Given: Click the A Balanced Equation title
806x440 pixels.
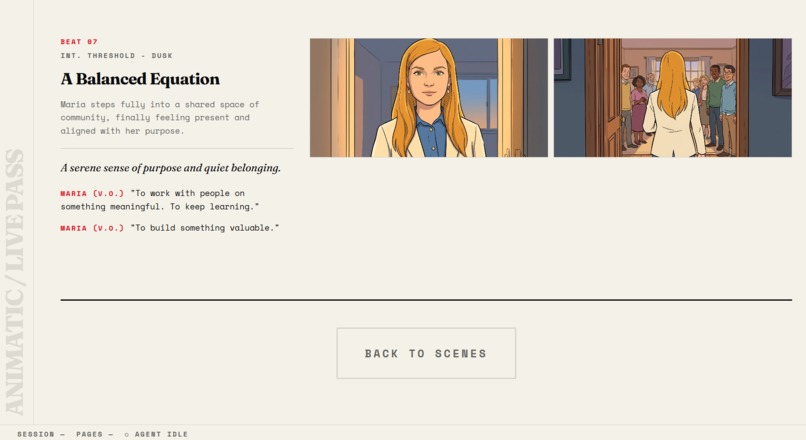Looking at the screenshot, I should tap(140, 79).
